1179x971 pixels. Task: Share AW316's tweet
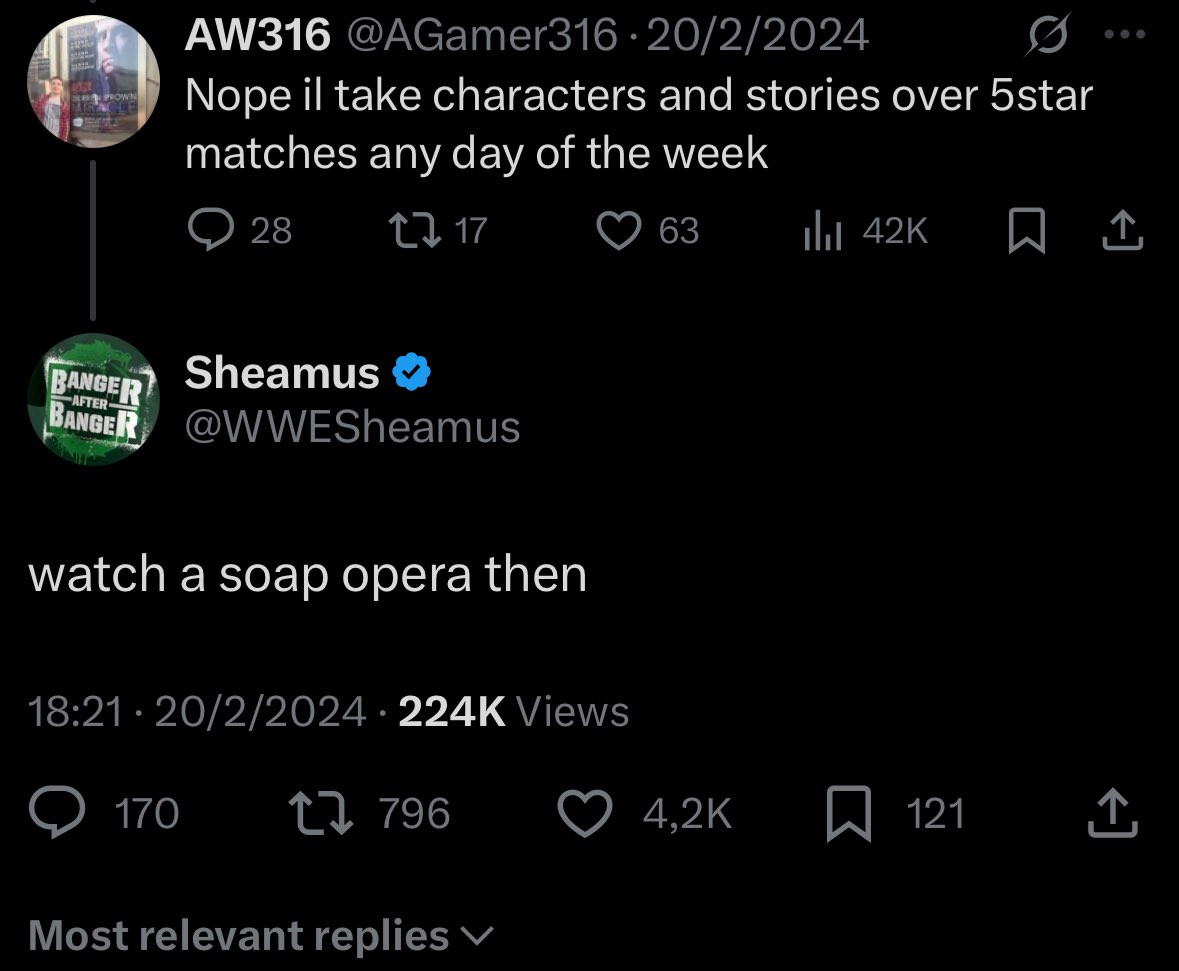[x=1121, y=231]
